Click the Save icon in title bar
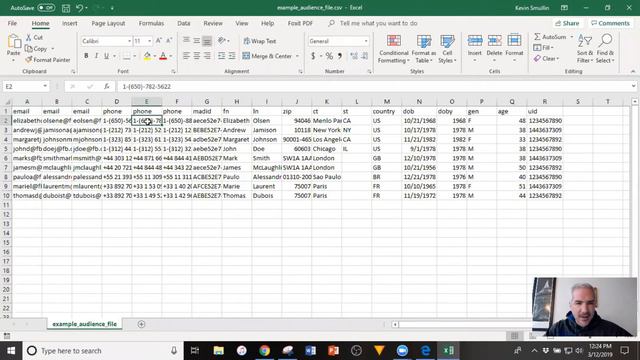The width and height of the screenshot is (640, 360). tap(66, 8)
